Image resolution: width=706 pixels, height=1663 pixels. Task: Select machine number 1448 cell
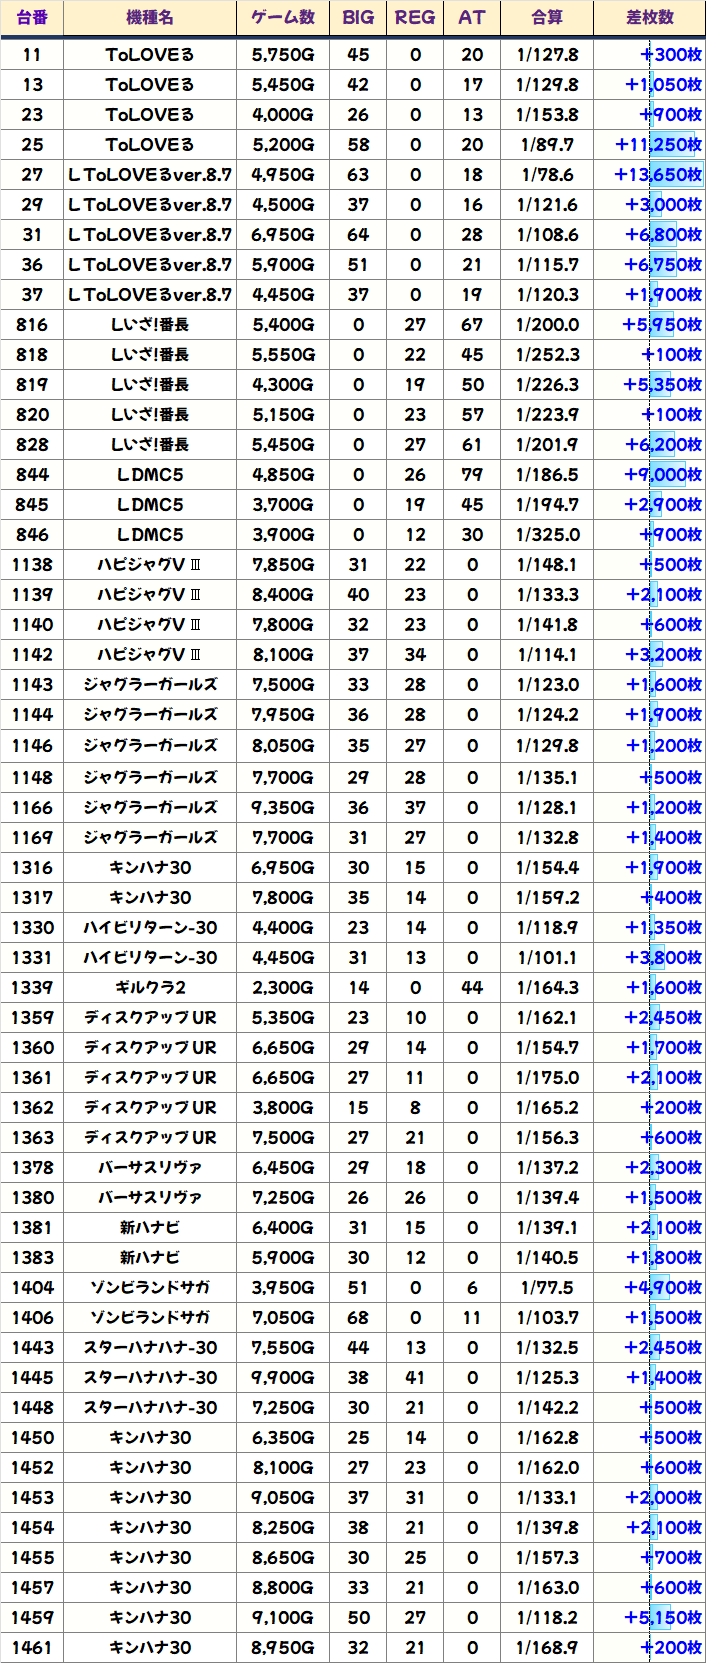pos(32,1407)
